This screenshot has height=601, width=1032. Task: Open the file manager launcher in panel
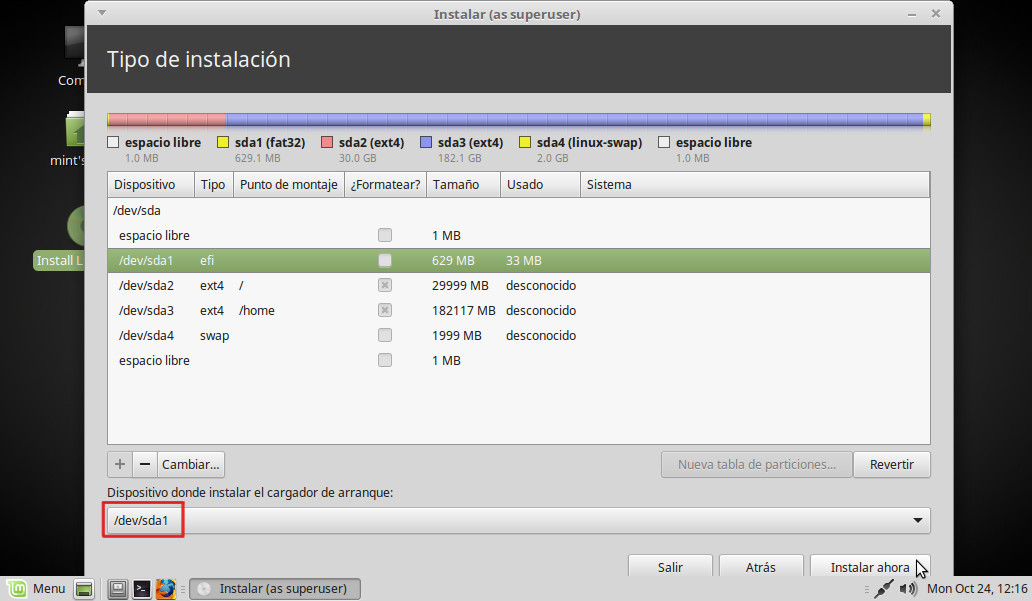click(117, 589)
